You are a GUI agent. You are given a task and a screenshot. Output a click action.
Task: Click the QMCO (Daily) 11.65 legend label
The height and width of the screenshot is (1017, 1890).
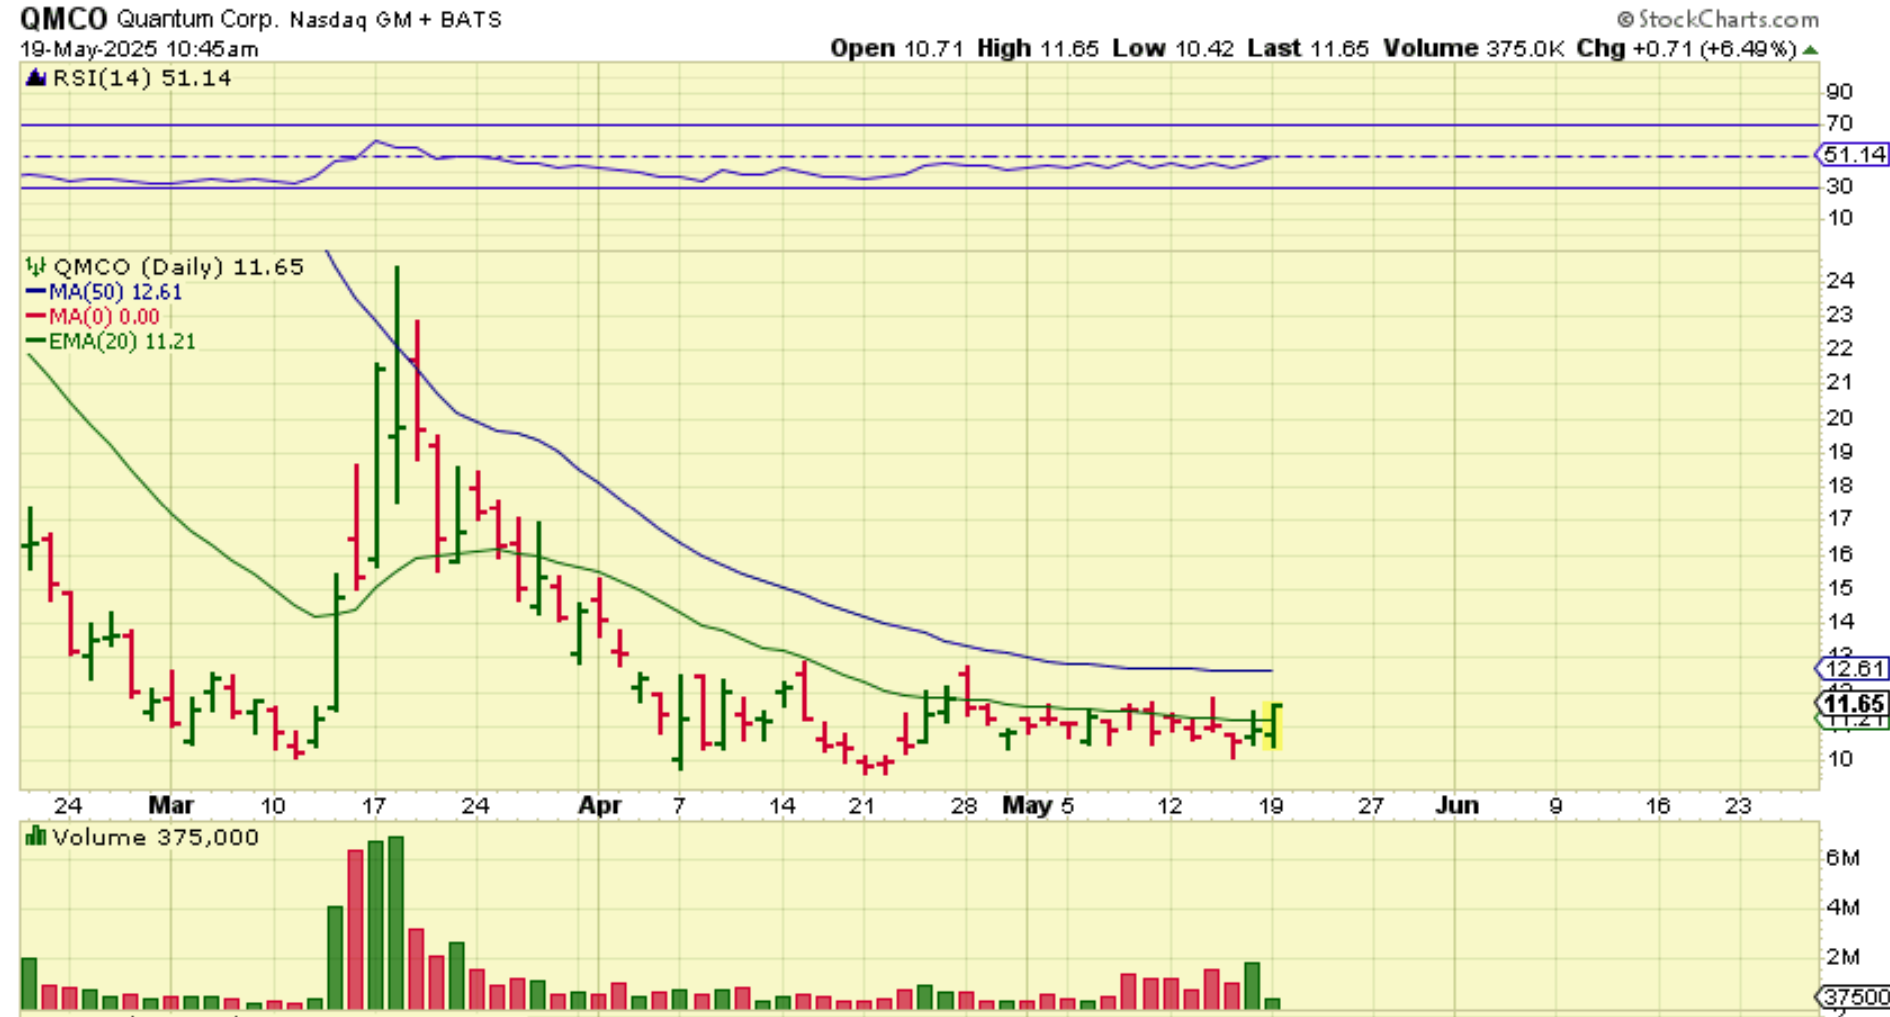point(178,267)
